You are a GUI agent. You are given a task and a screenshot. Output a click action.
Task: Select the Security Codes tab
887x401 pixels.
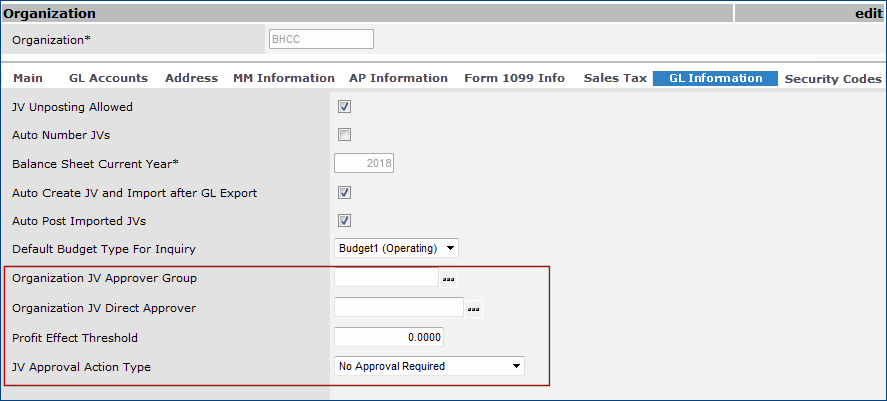point(833,79)
